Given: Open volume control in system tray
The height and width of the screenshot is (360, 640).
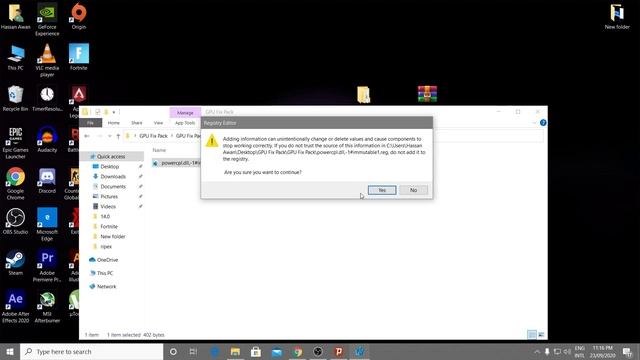Looking at the screenshot, I should pos(567,351).
